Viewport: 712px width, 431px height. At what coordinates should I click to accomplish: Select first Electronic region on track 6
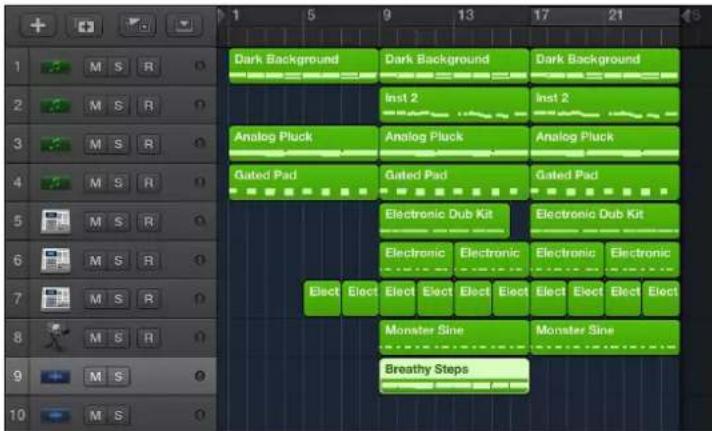pyautogui.click(x=416, y=260)
